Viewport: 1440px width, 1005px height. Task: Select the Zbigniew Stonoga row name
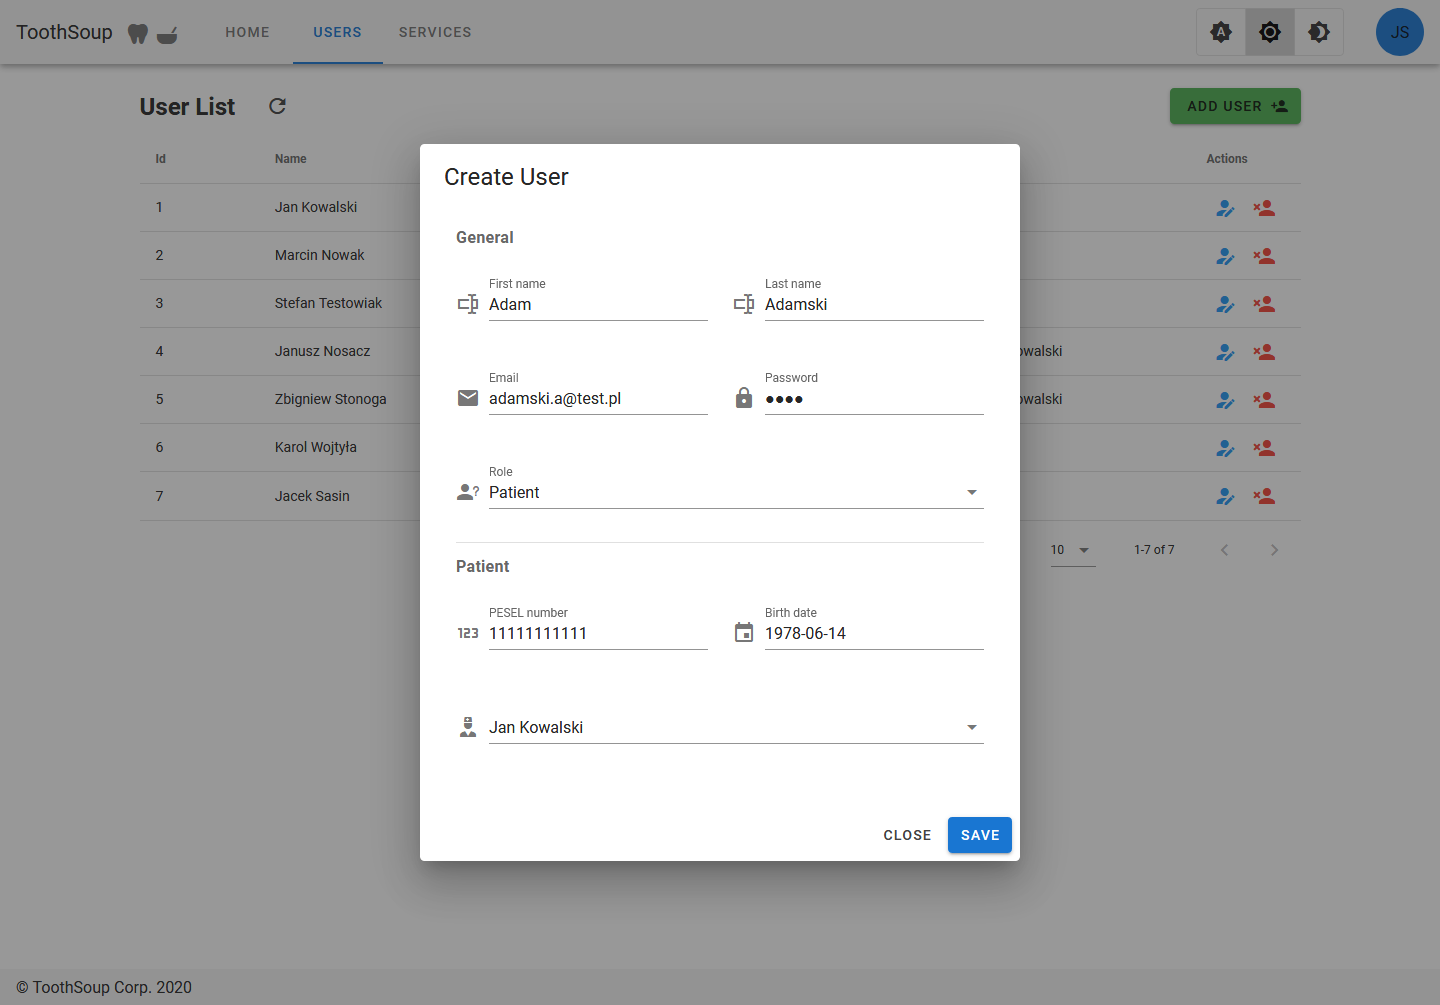[331, 399]
